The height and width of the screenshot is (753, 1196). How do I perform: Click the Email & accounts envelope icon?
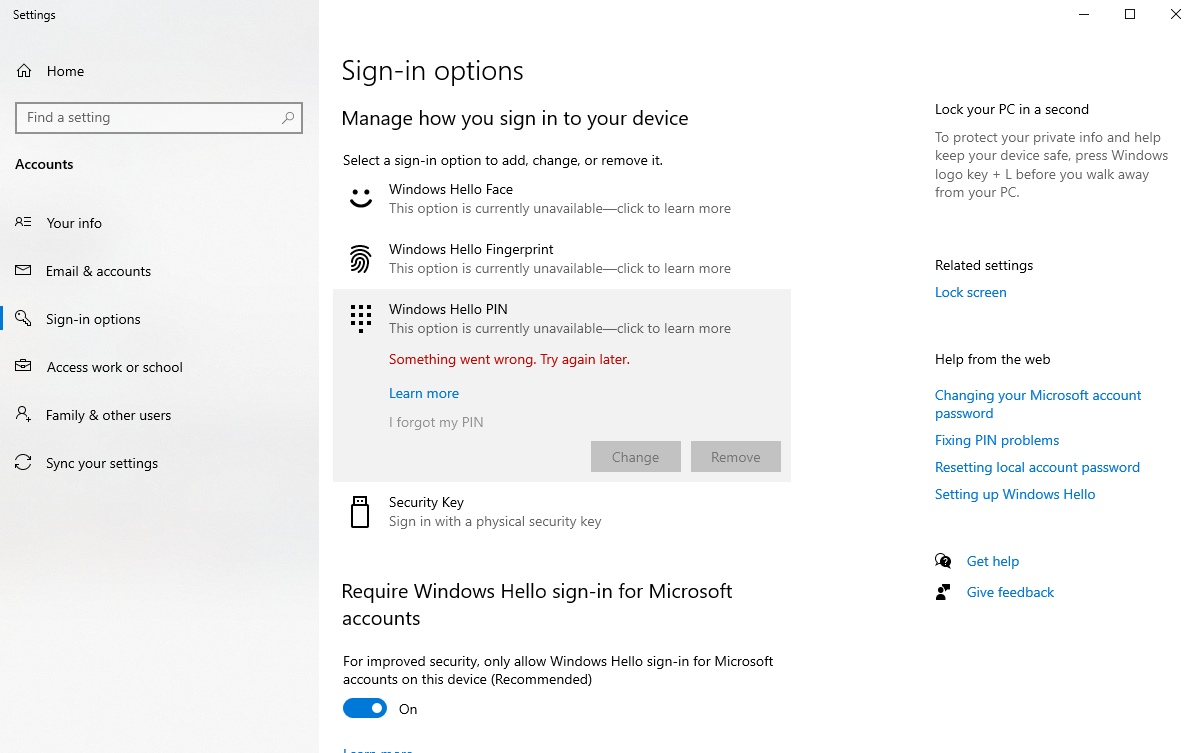click(x=23, y=270)
